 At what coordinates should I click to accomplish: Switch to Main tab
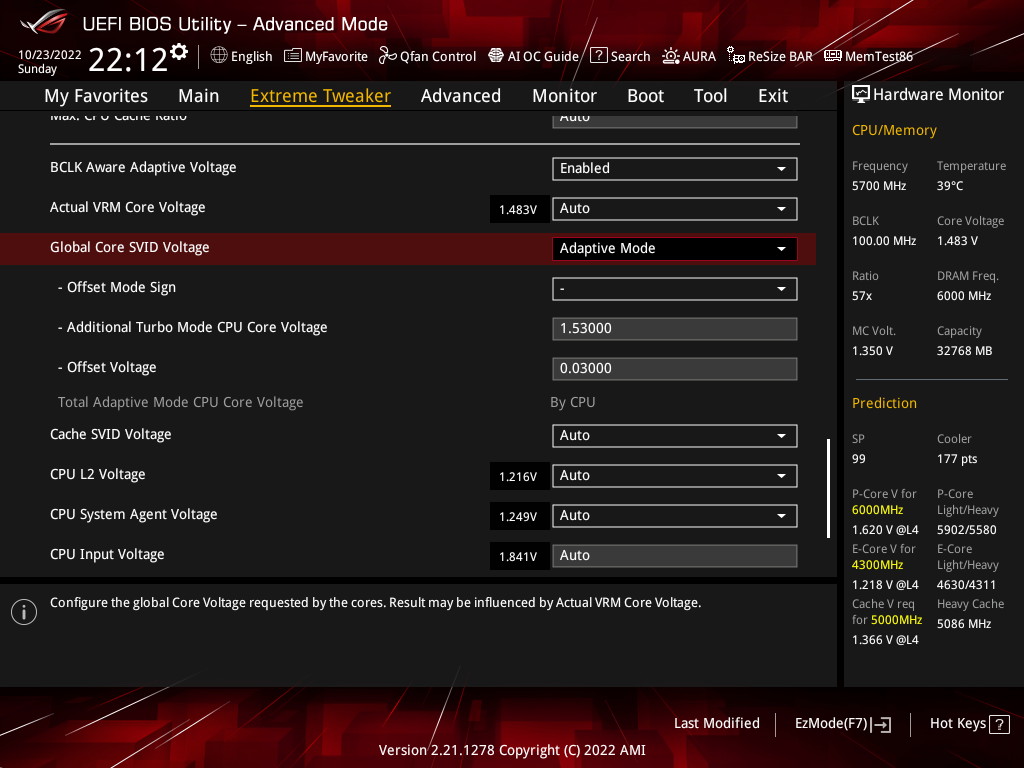pos(199,96)
